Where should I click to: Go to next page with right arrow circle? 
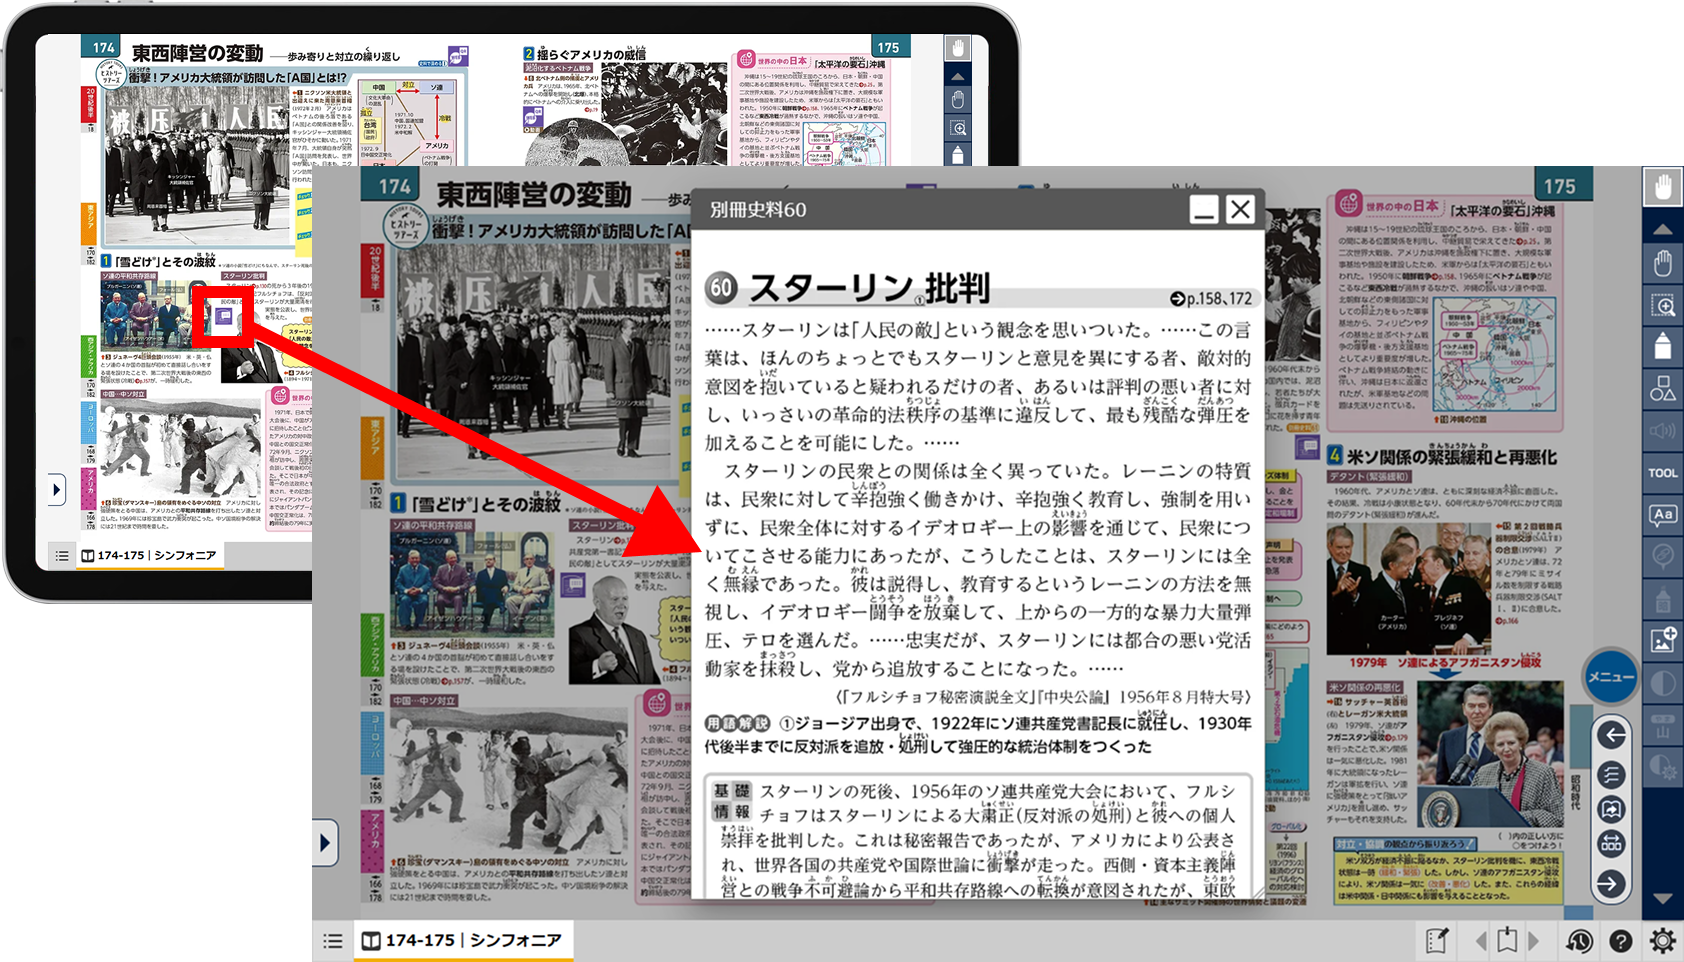1611,883
